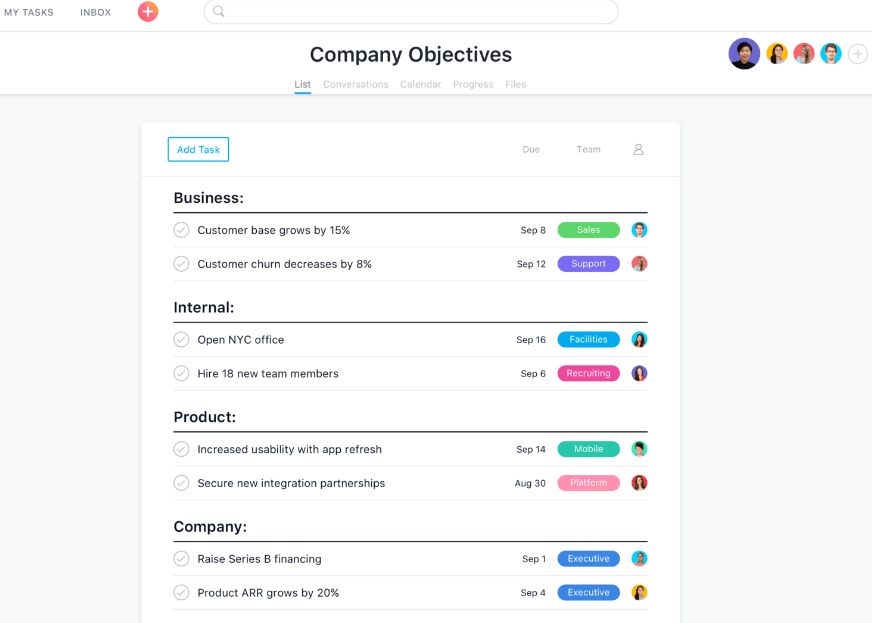The image size is (872, 623).
Task: Focus the top search field
Action: [411, 12]
